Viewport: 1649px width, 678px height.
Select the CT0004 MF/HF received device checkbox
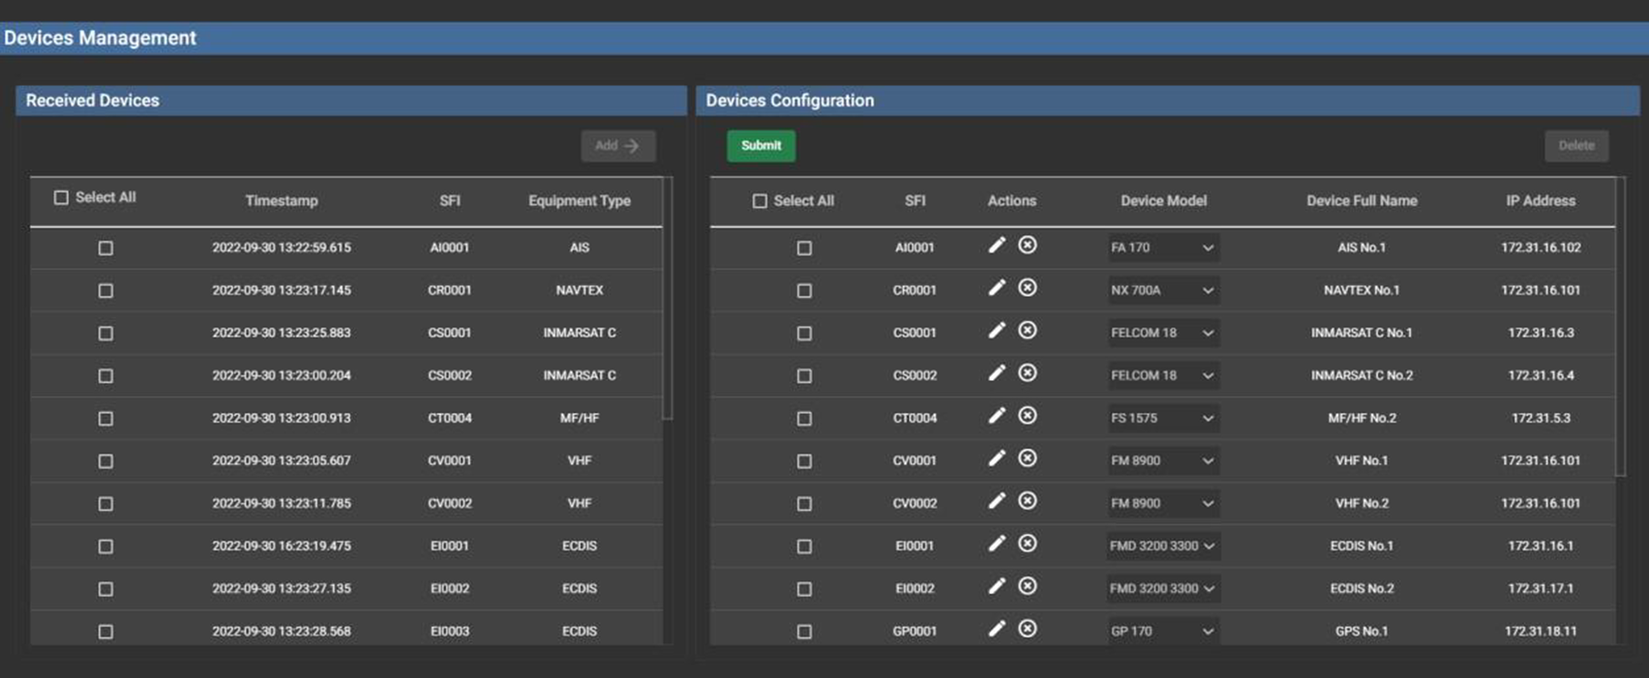pyautogui.click(x=105, y=419)
